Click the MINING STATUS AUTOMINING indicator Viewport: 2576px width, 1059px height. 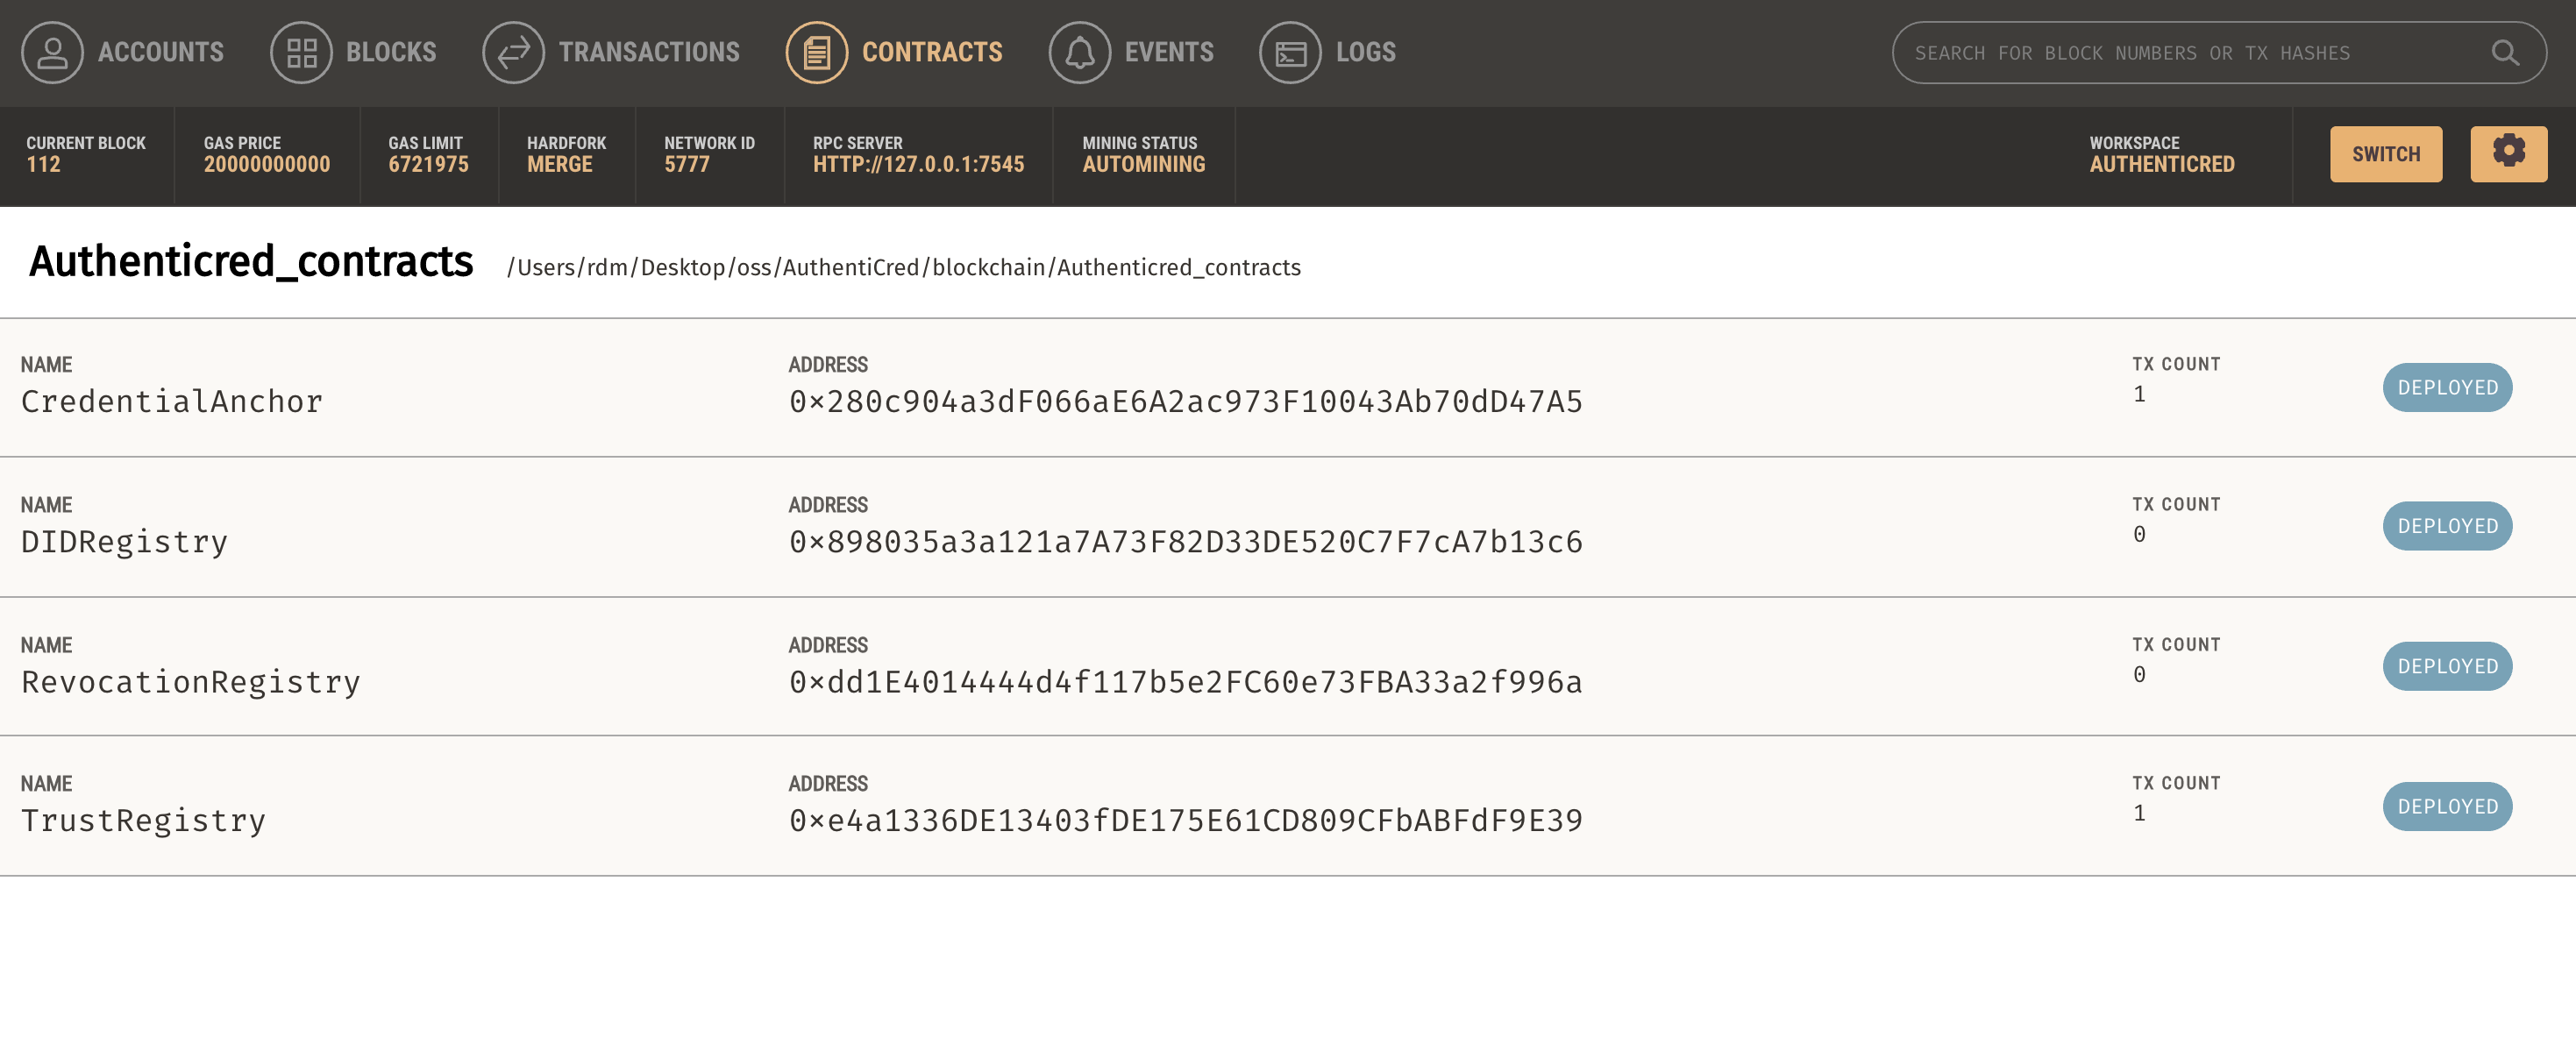click(1143, 155)
